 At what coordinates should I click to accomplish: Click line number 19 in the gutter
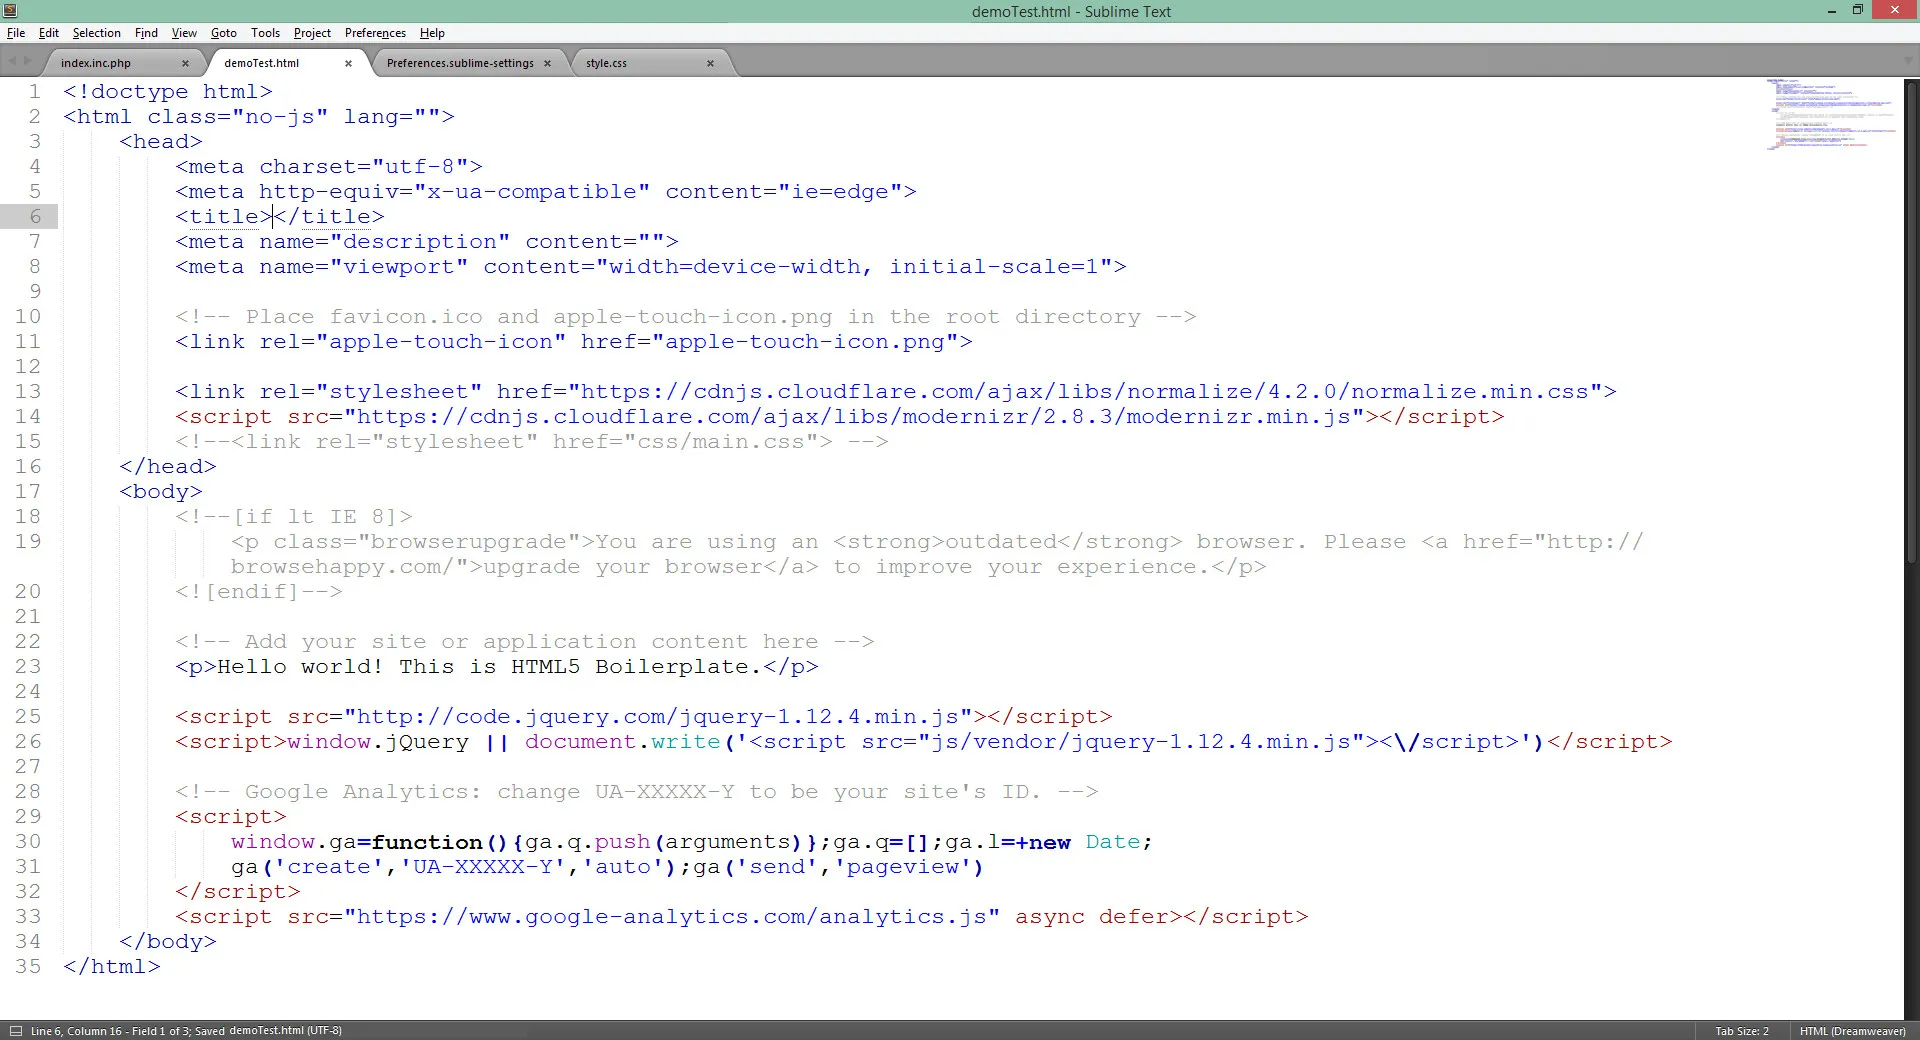point(28,542)
